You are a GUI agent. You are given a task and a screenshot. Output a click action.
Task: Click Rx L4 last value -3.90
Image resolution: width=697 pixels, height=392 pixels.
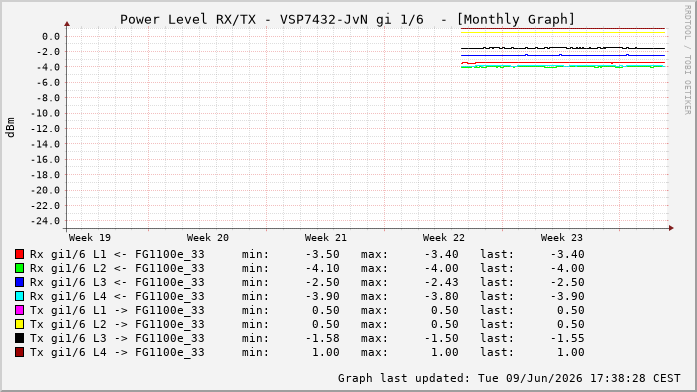pos(568,296)
